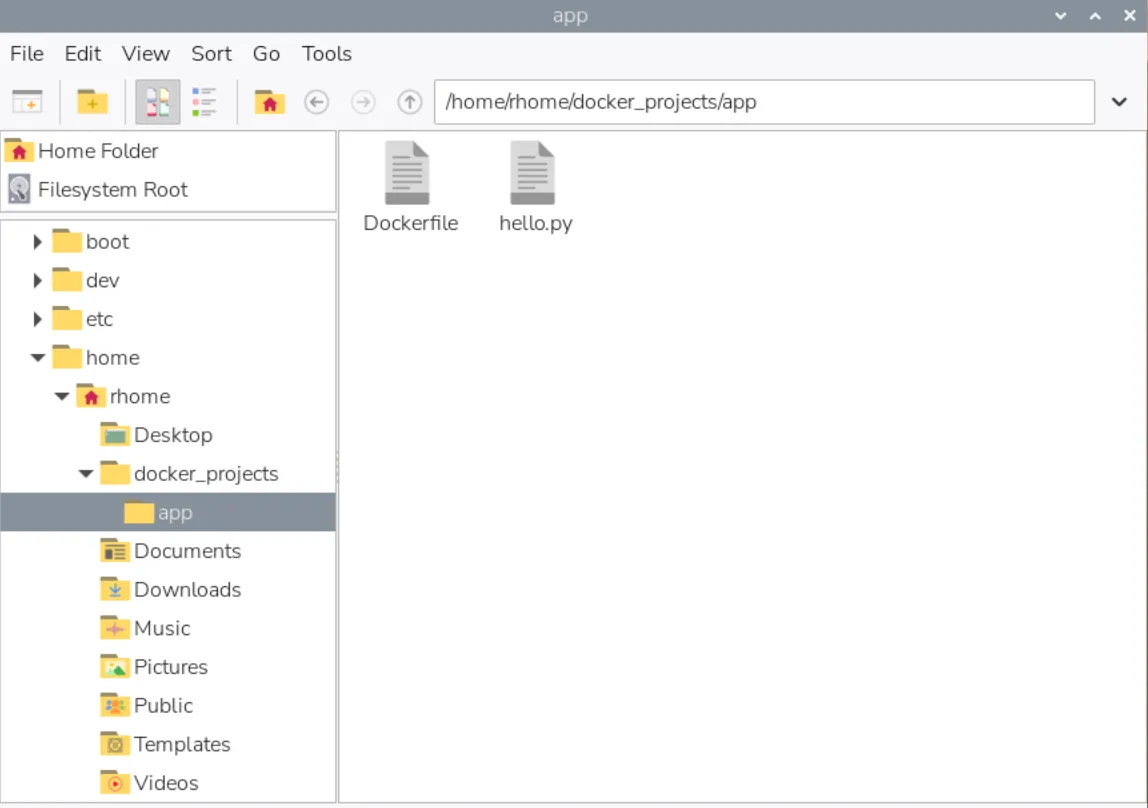1148x808 pixels.
Task: Navigate back with the left arrow
Action: click(316, 102)
